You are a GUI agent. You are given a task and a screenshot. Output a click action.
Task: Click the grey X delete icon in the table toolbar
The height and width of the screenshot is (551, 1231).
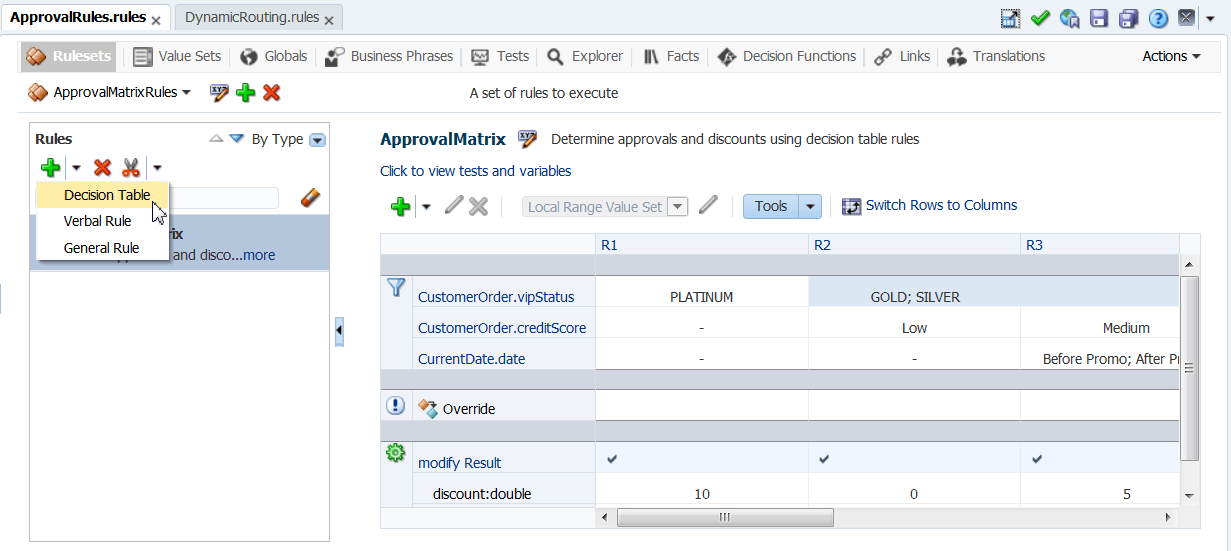(479, 206)
